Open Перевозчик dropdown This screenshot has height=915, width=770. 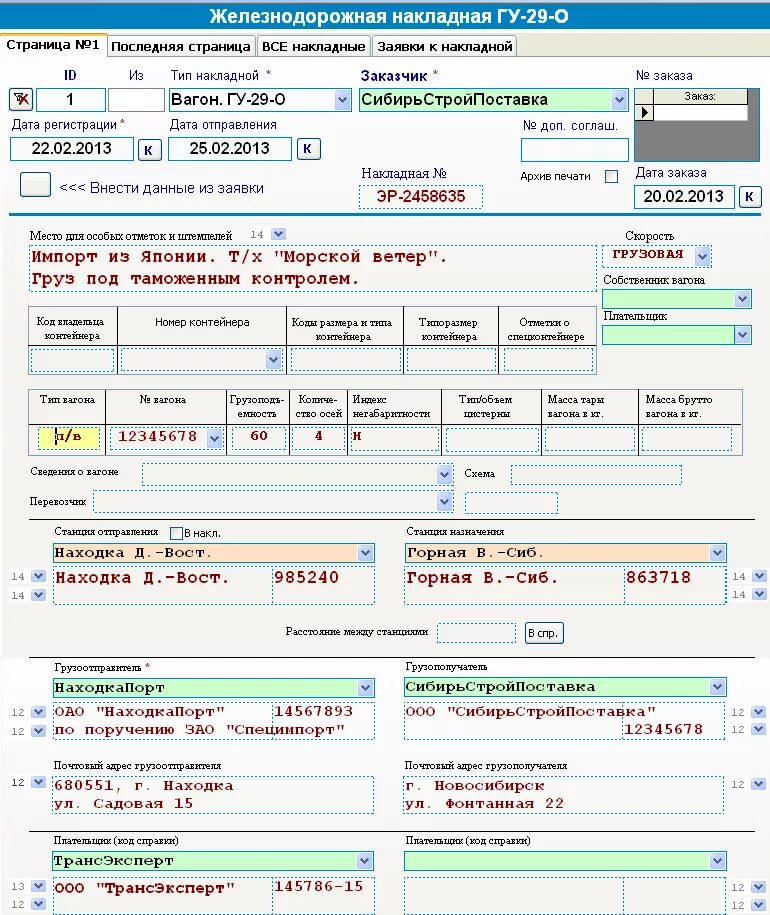click(x=444, y=501)
